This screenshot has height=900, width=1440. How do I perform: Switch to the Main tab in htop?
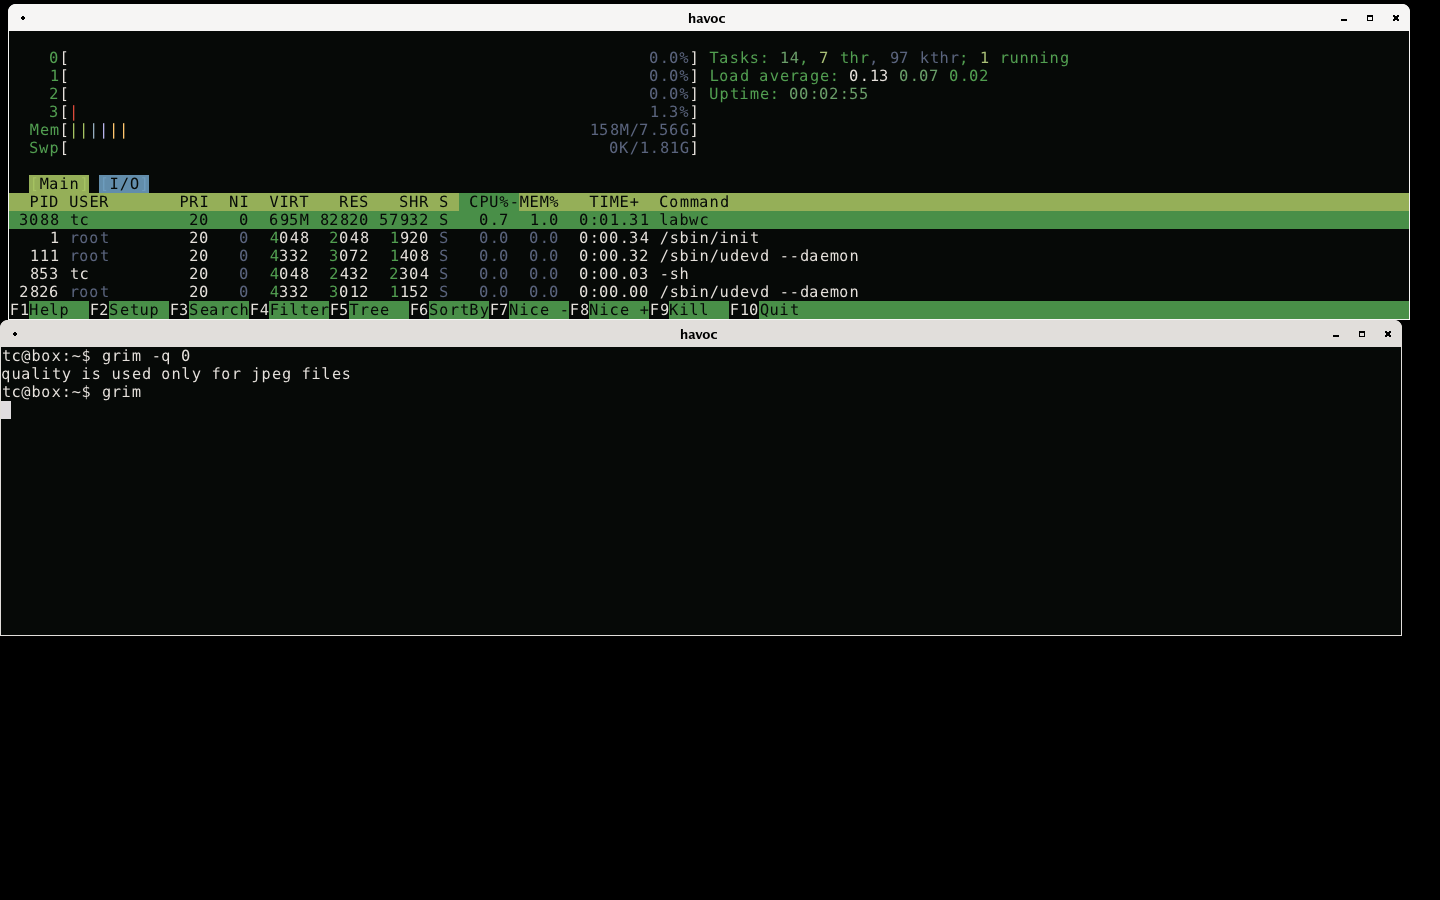[x=59, y=184]
